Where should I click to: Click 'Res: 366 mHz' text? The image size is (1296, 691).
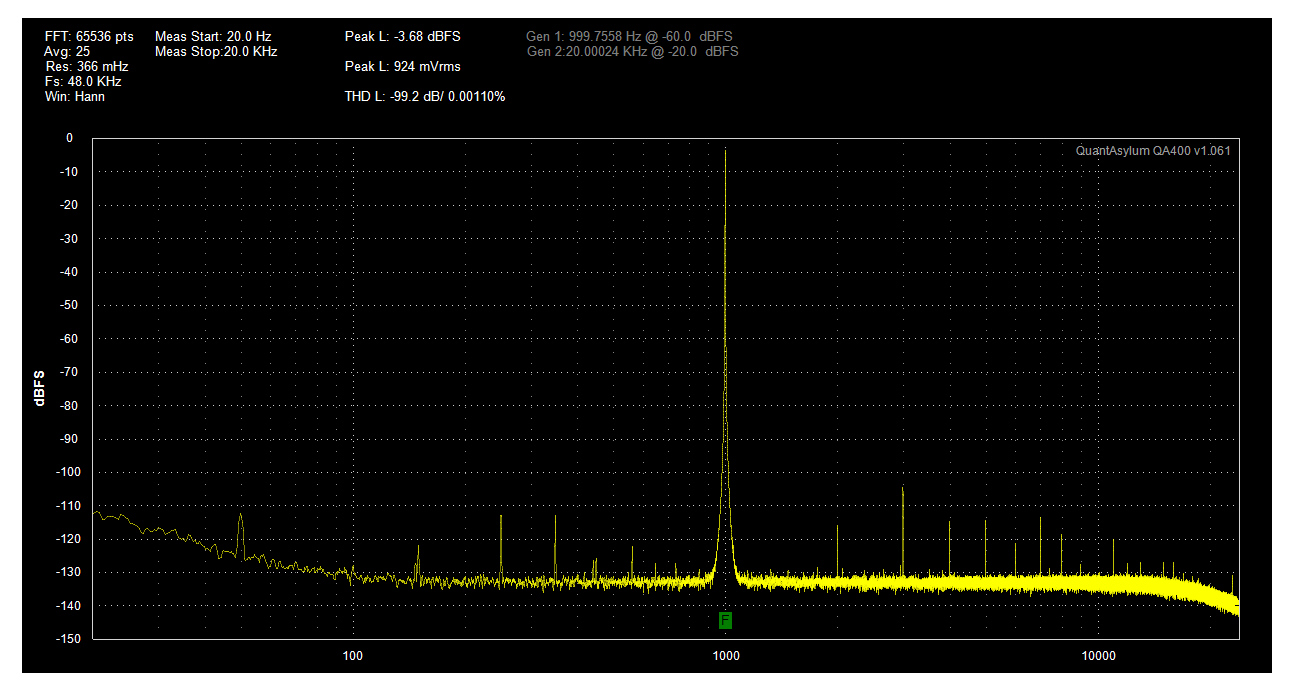point(86,66)
